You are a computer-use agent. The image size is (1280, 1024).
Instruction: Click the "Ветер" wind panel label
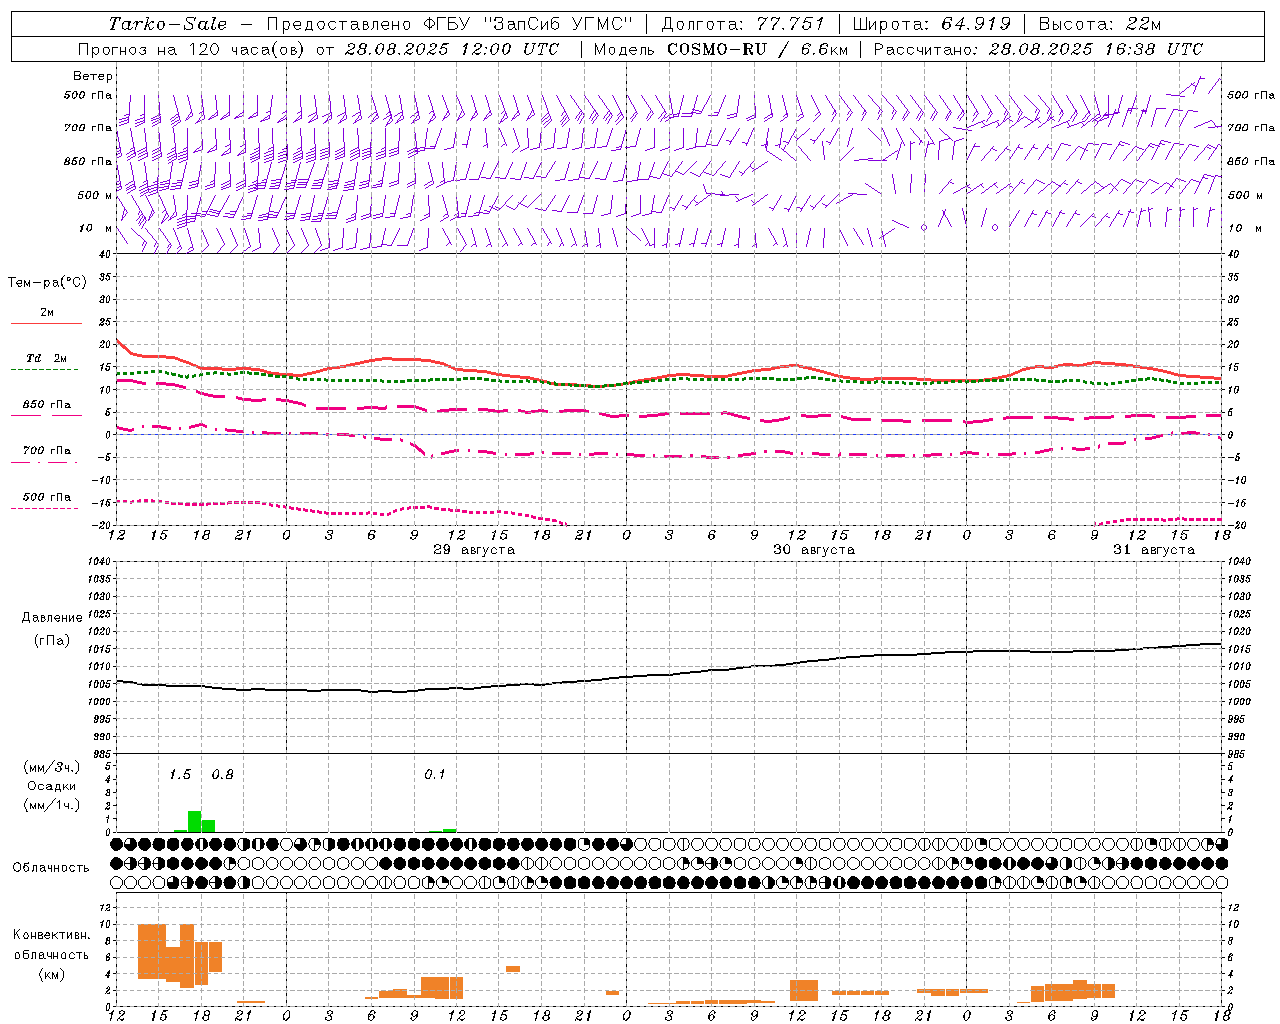(93, 76)
